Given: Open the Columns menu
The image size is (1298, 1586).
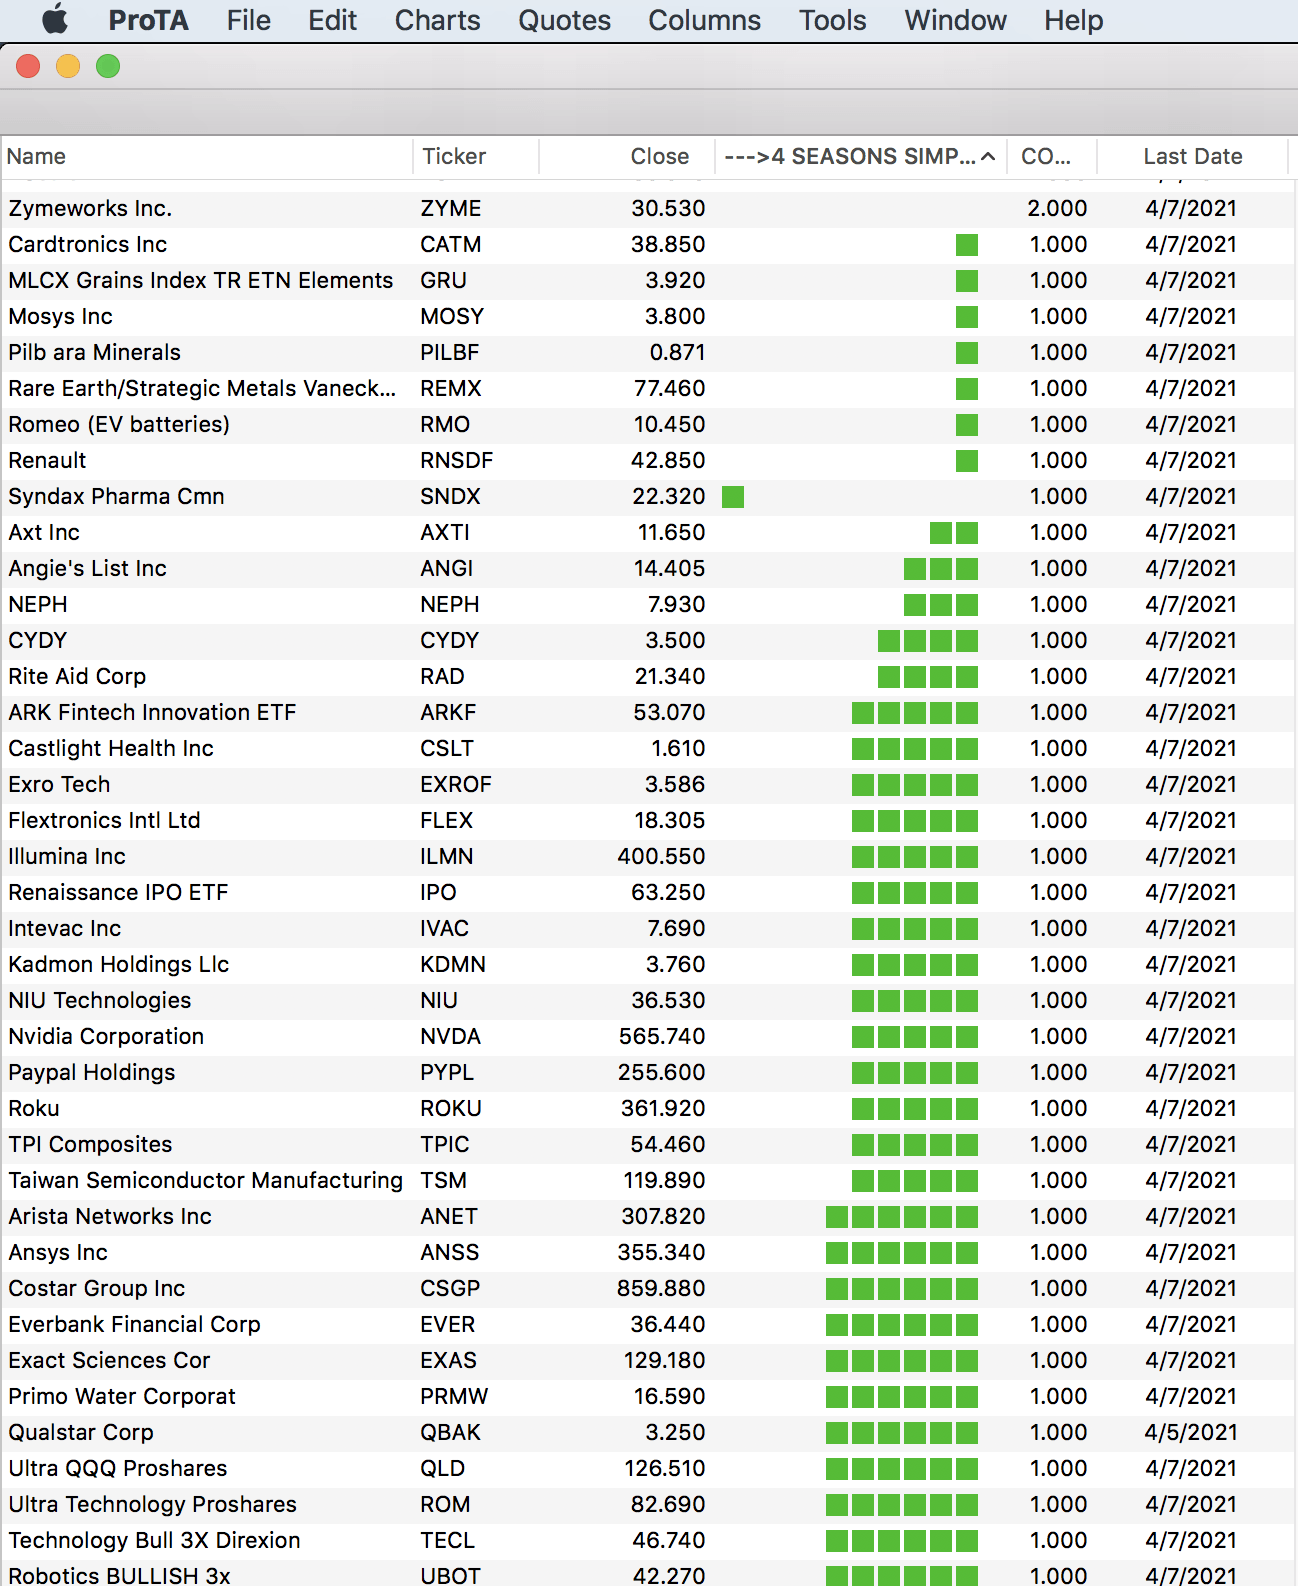Looking at the screenshot, I should click(x=704, y=20).
